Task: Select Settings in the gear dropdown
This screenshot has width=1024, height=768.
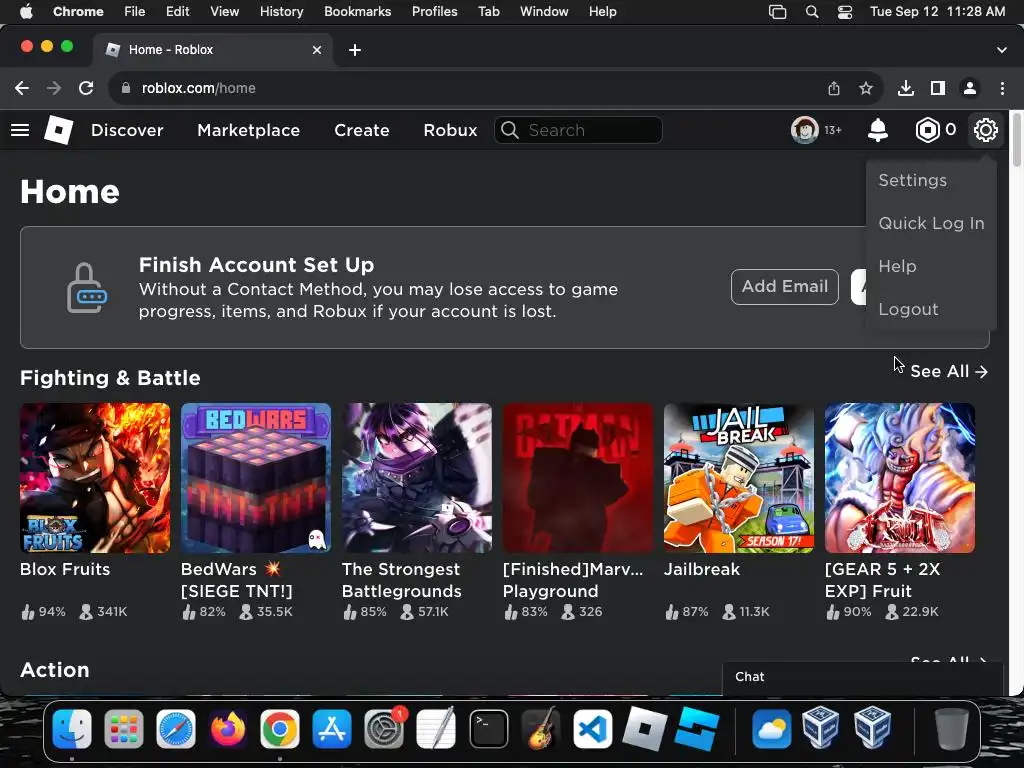Action: 912,180
